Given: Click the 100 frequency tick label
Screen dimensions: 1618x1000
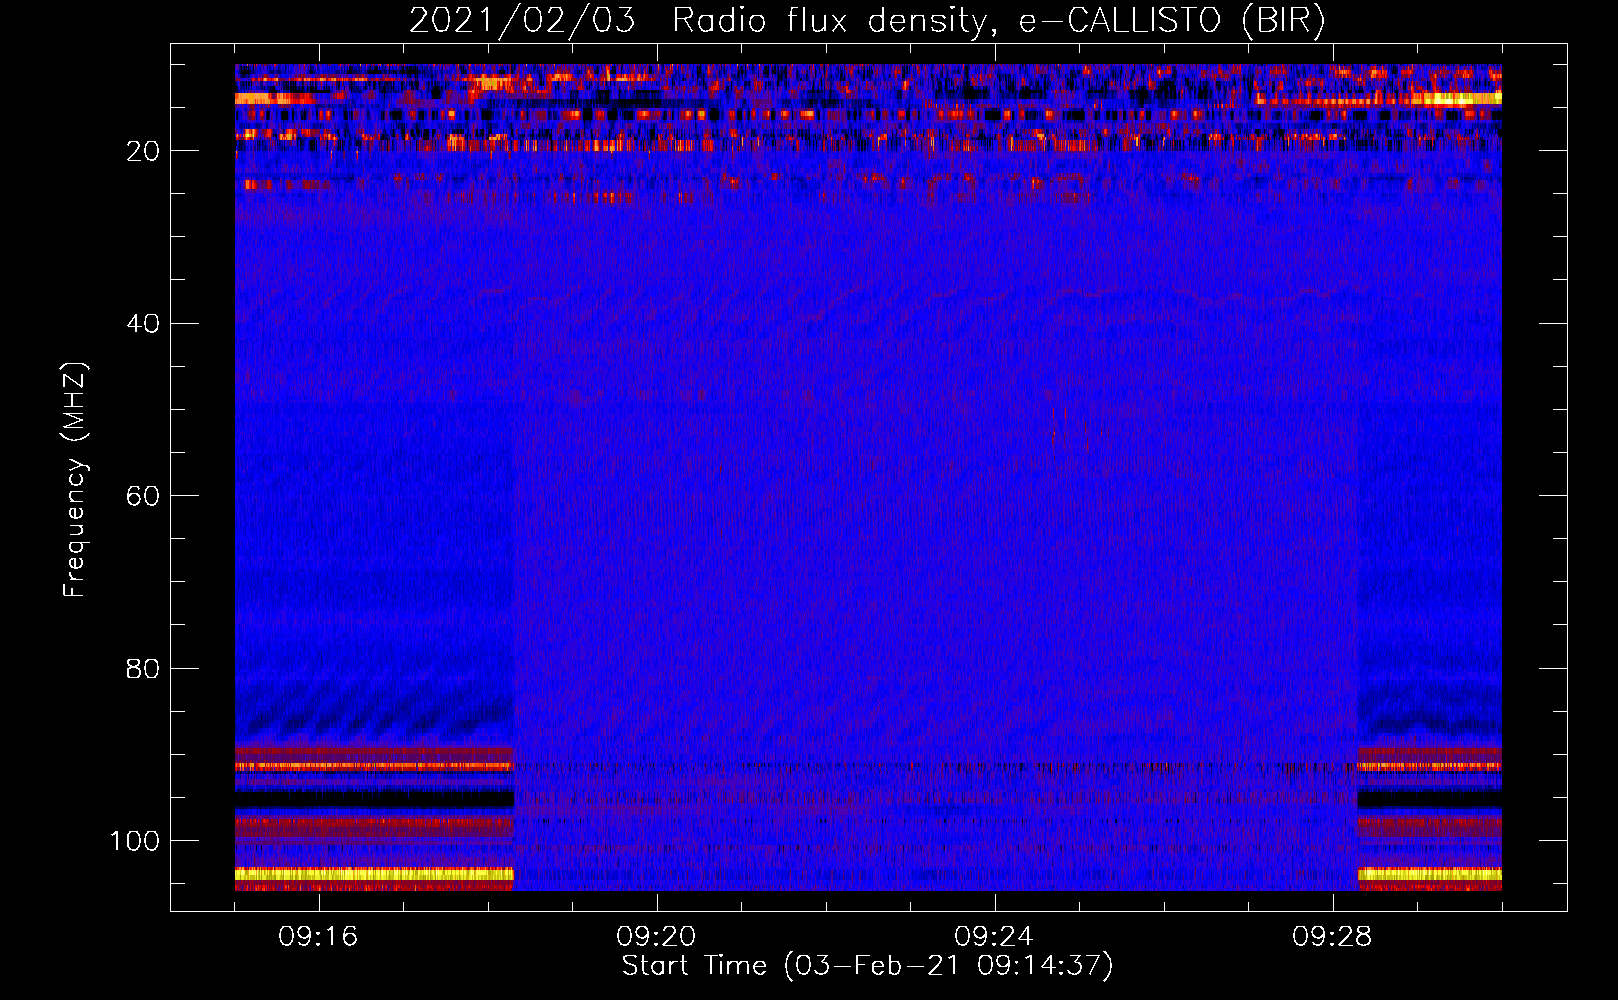Looking at the screenshot, I should click(x=135, y=841).
